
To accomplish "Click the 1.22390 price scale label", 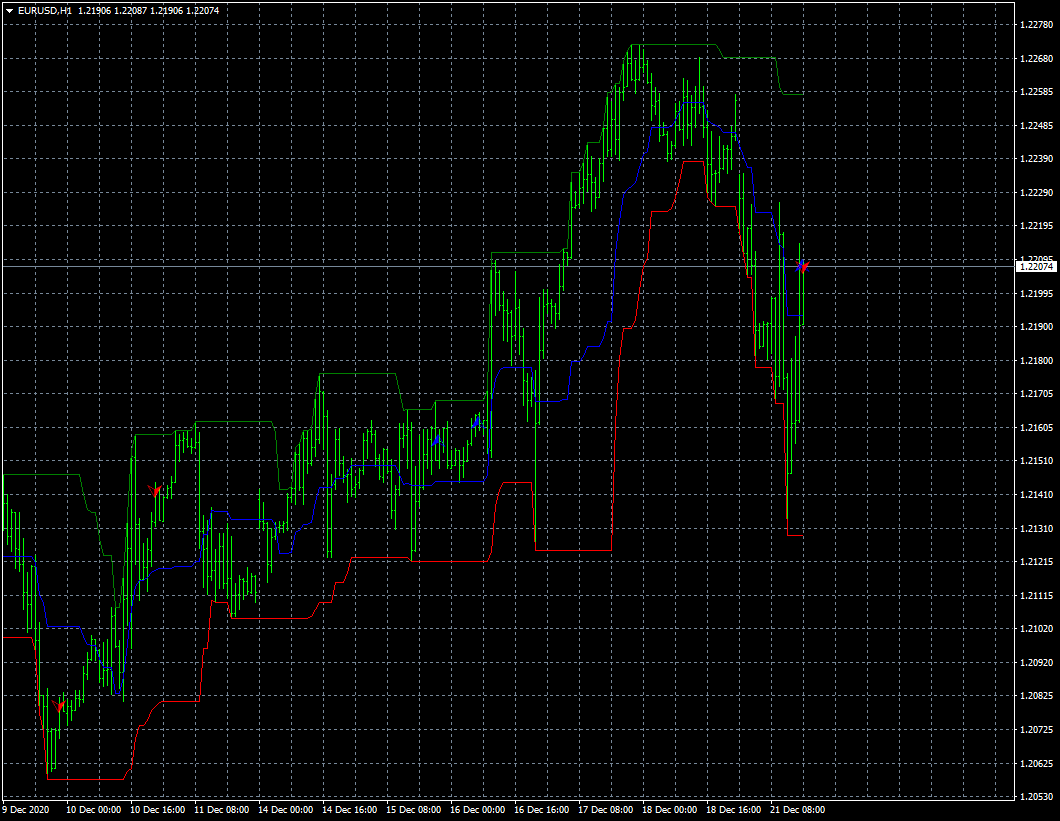I will click(x=1036, y=159).
